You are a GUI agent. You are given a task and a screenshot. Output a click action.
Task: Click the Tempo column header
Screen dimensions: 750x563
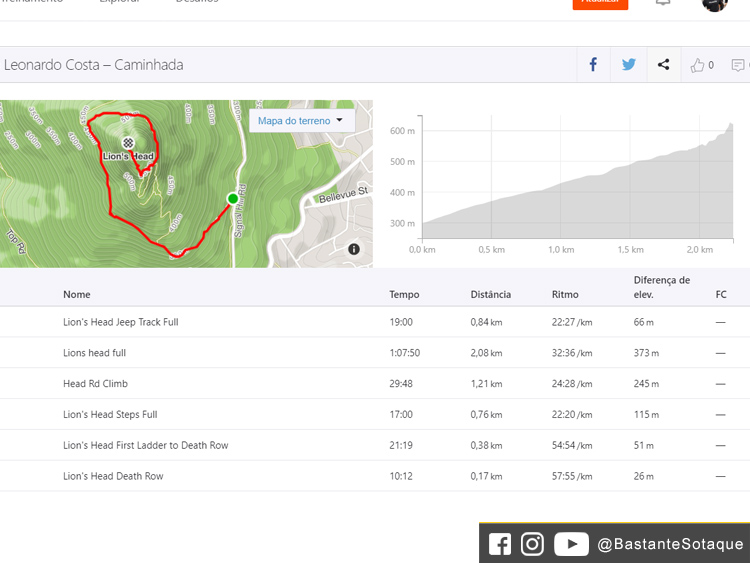pos(404,294)
